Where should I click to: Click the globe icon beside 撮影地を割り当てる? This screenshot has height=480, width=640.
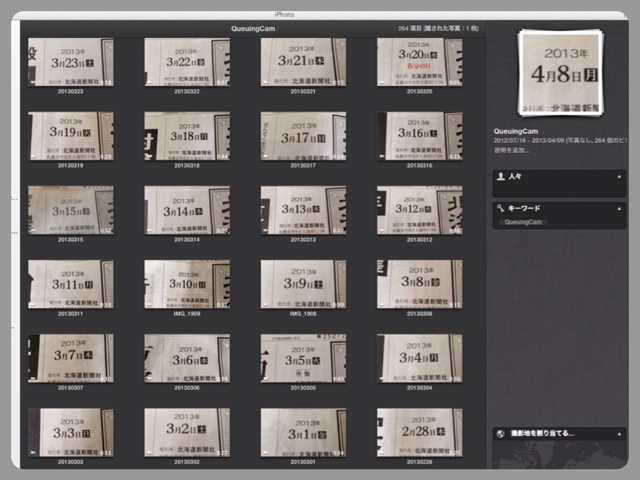[x=500, y=434]
